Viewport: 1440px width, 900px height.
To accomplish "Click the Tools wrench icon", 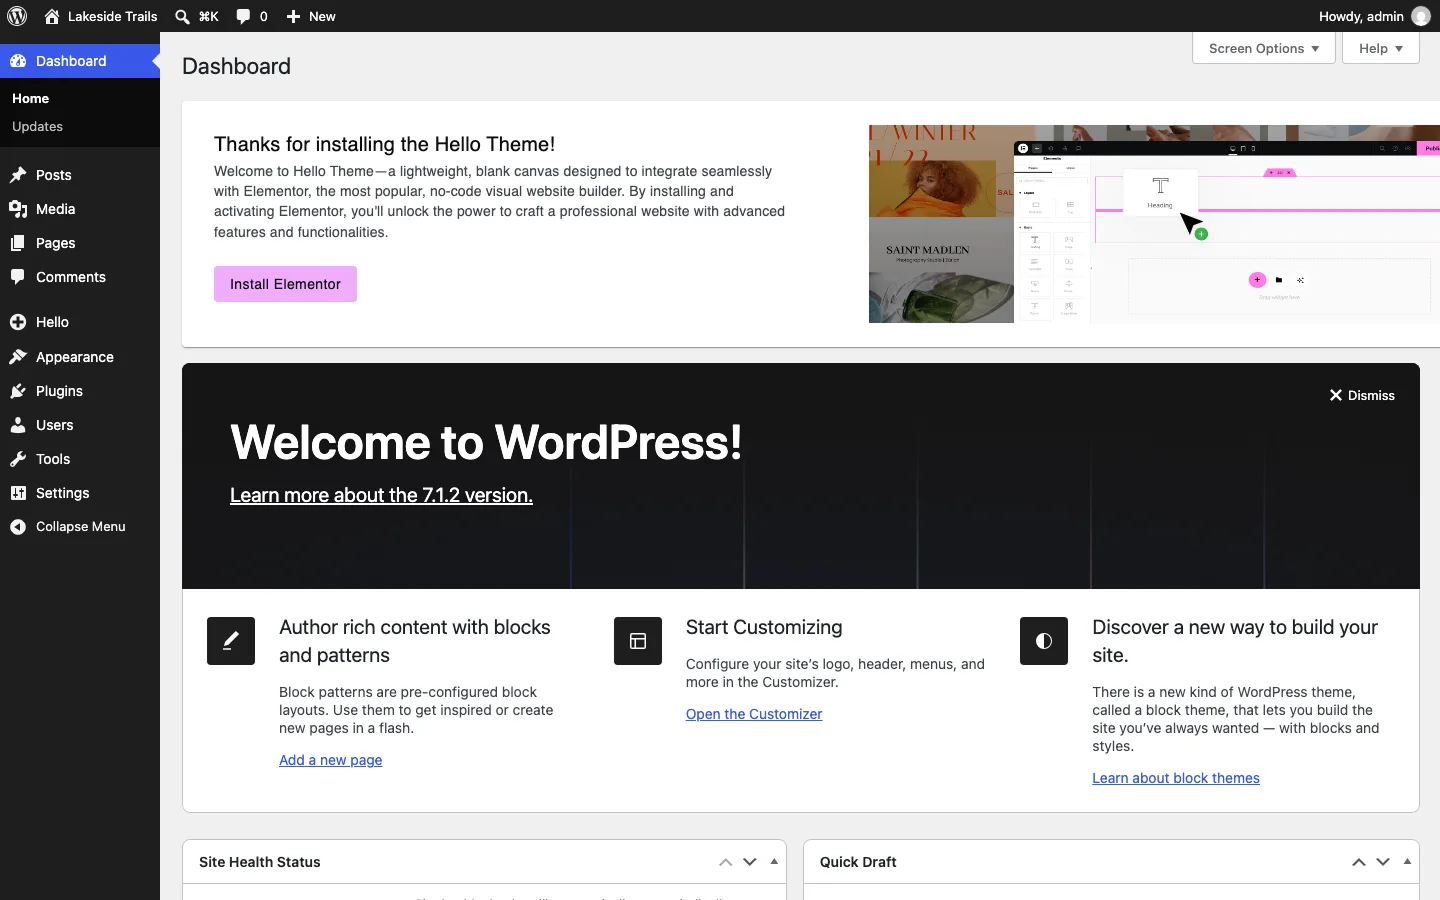I will [18, 459].
